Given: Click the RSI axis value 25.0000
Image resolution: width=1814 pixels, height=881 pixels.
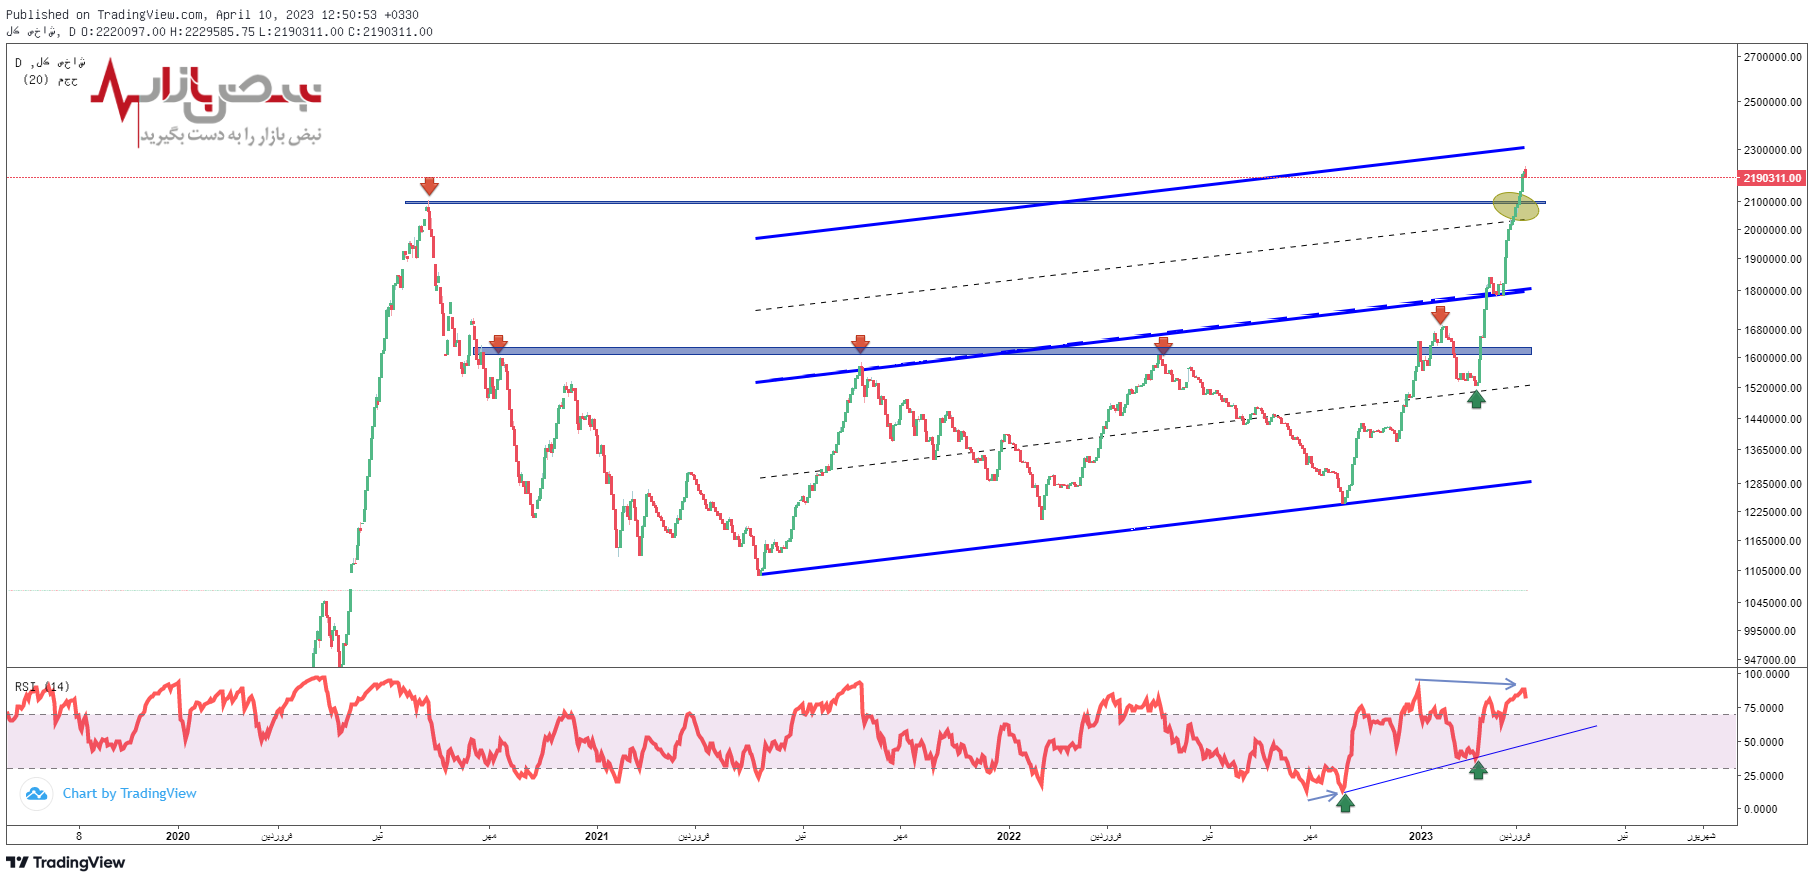Looking at the screenshot, I should click(x=1764, y=776).
